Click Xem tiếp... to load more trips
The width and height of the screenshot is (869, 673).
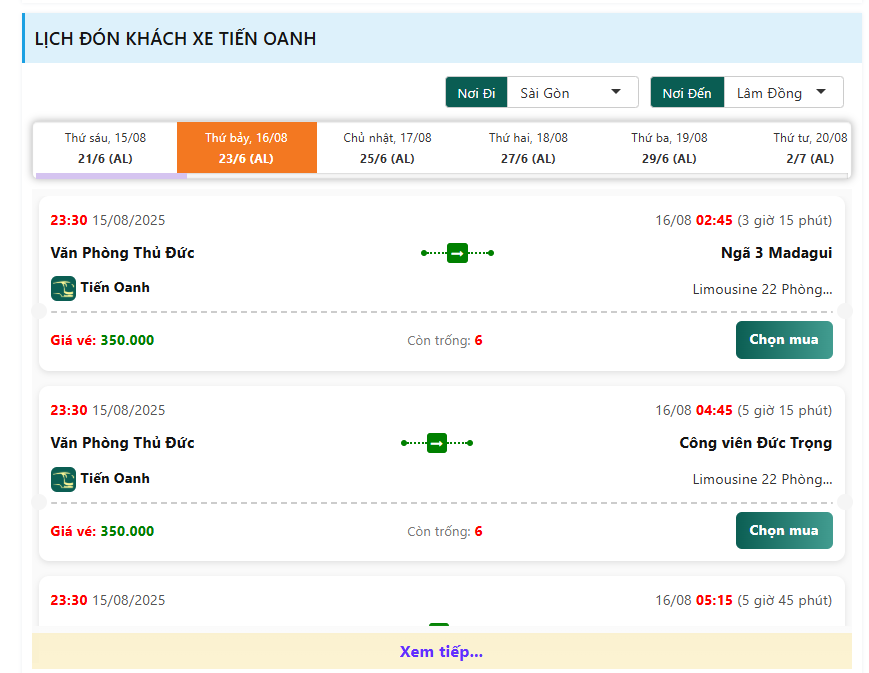click(x=441, y=651)
